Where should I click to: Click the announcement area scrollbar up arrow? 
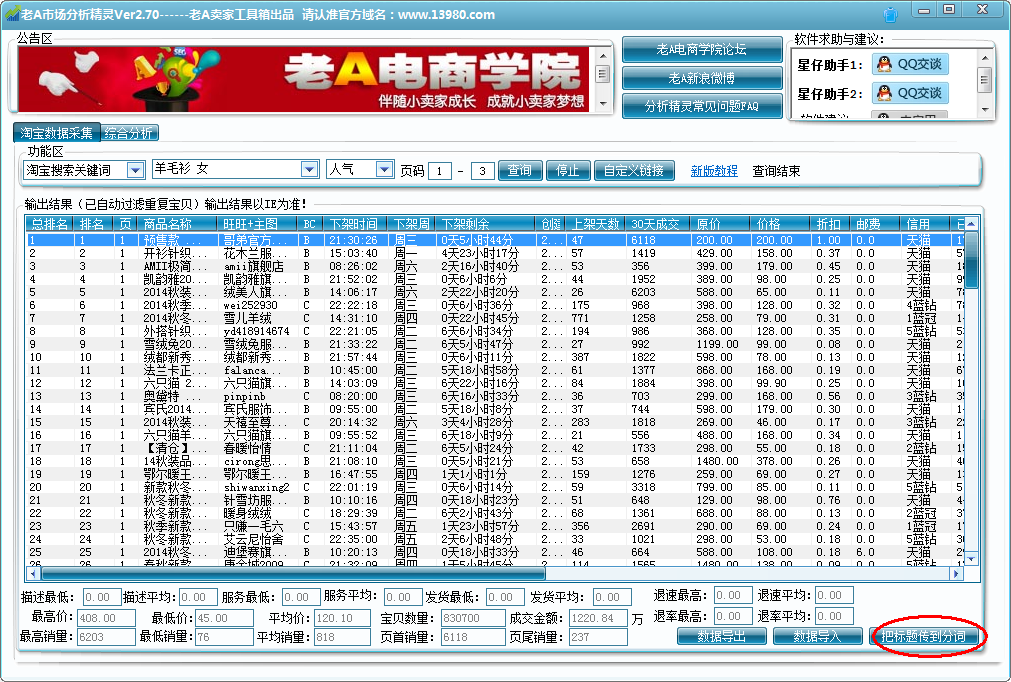[603, 56]
